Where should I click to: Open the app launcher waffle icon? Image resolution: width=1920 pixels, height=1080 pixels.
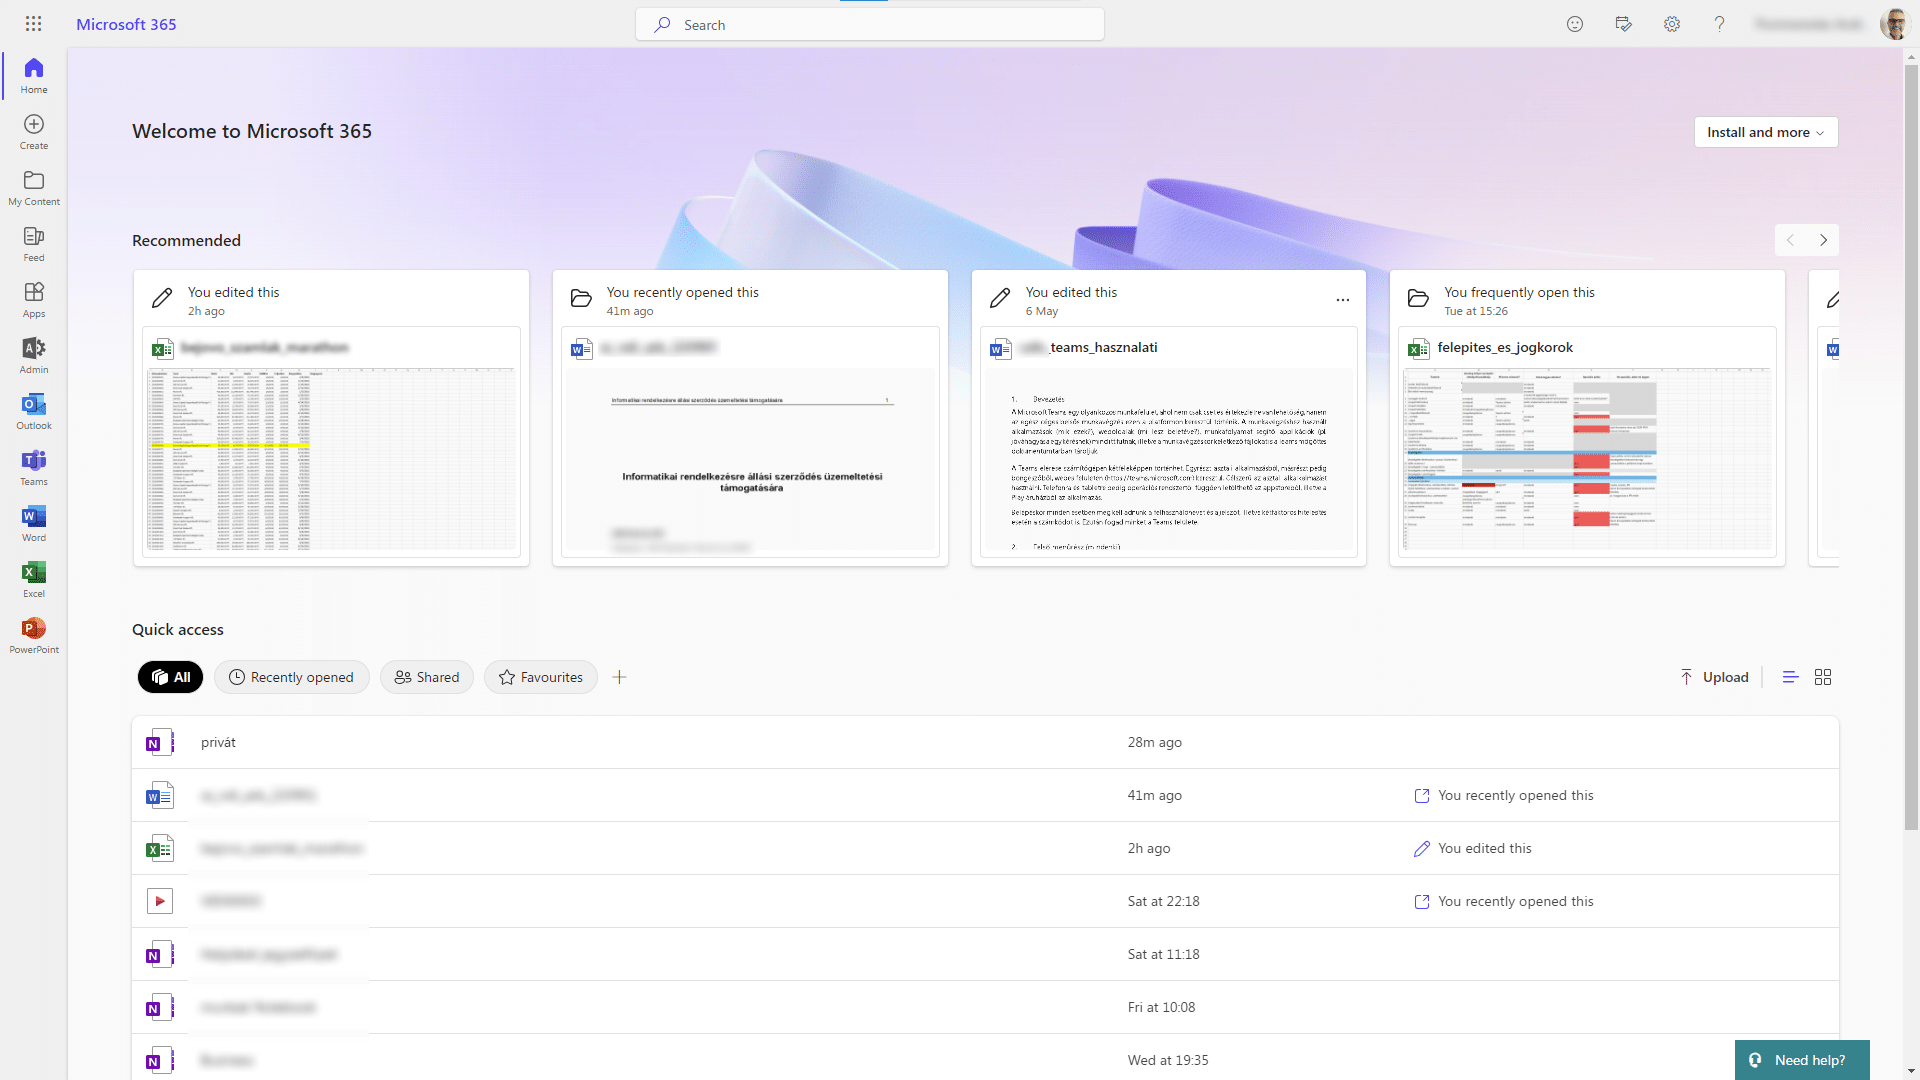click(x=33, y=24)
